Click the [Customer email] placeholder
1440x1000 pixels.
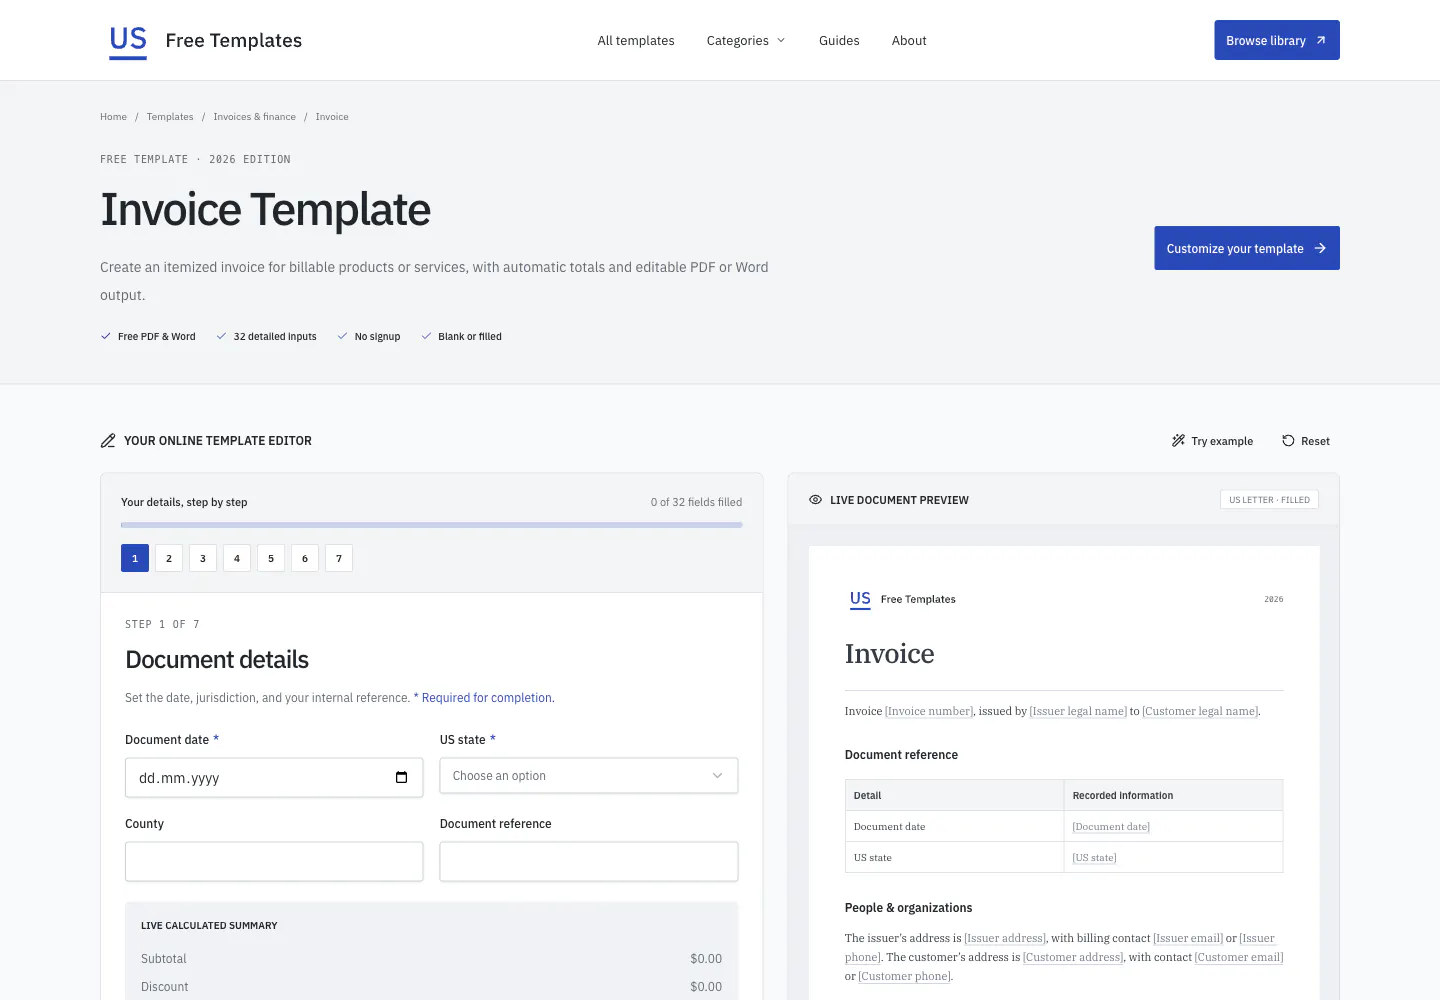[1239, 957]
